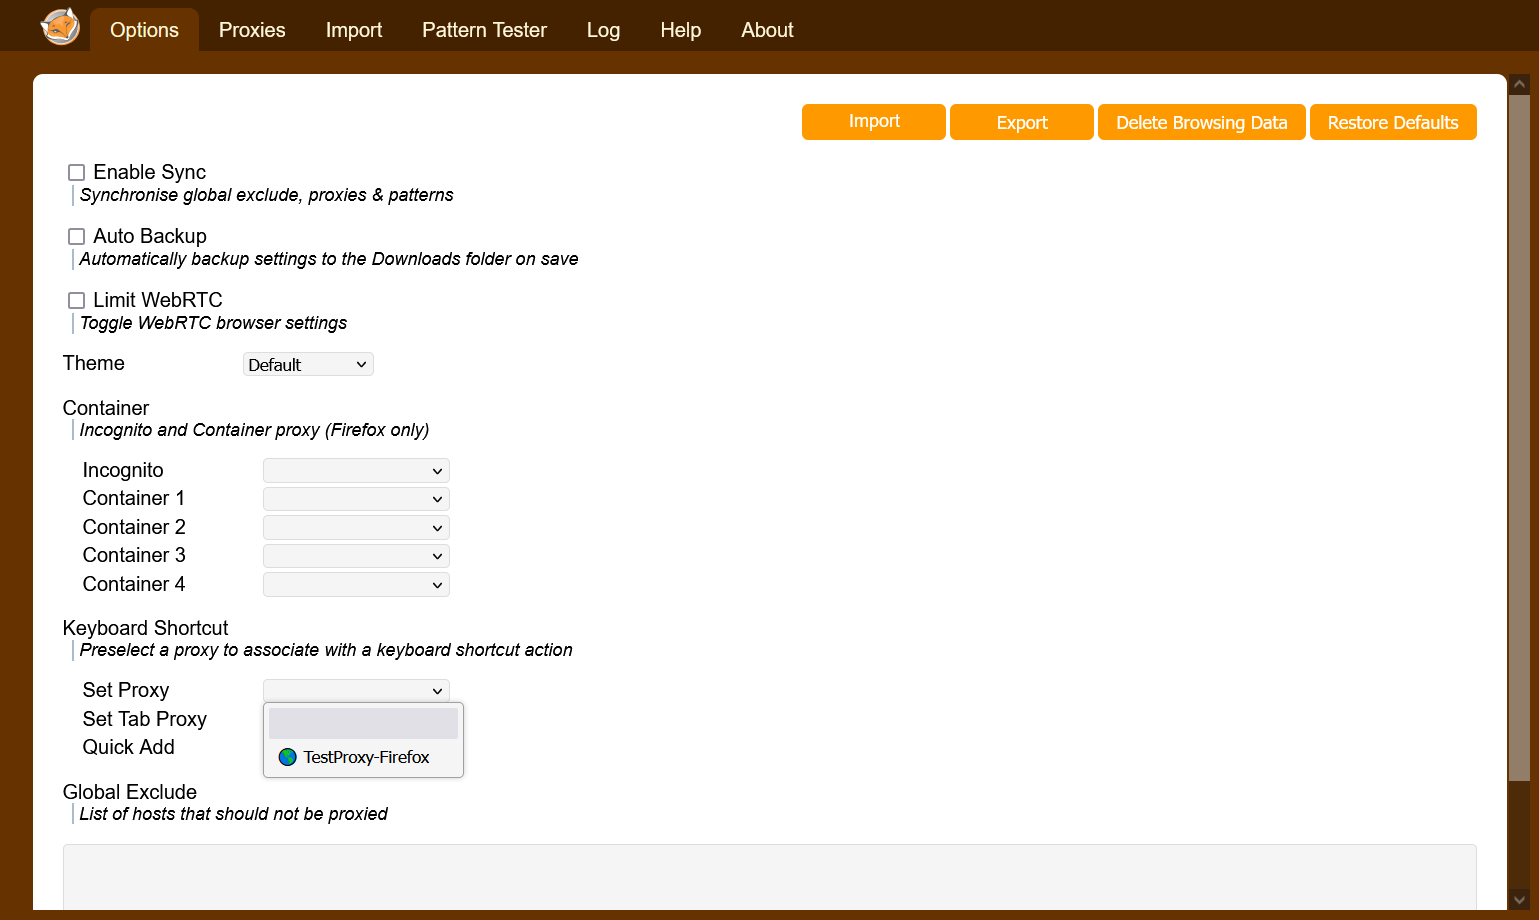The height and width of the screenshot is (920, 1539).
Task: Click the Enable Sync label text
Action: (149, 172)
